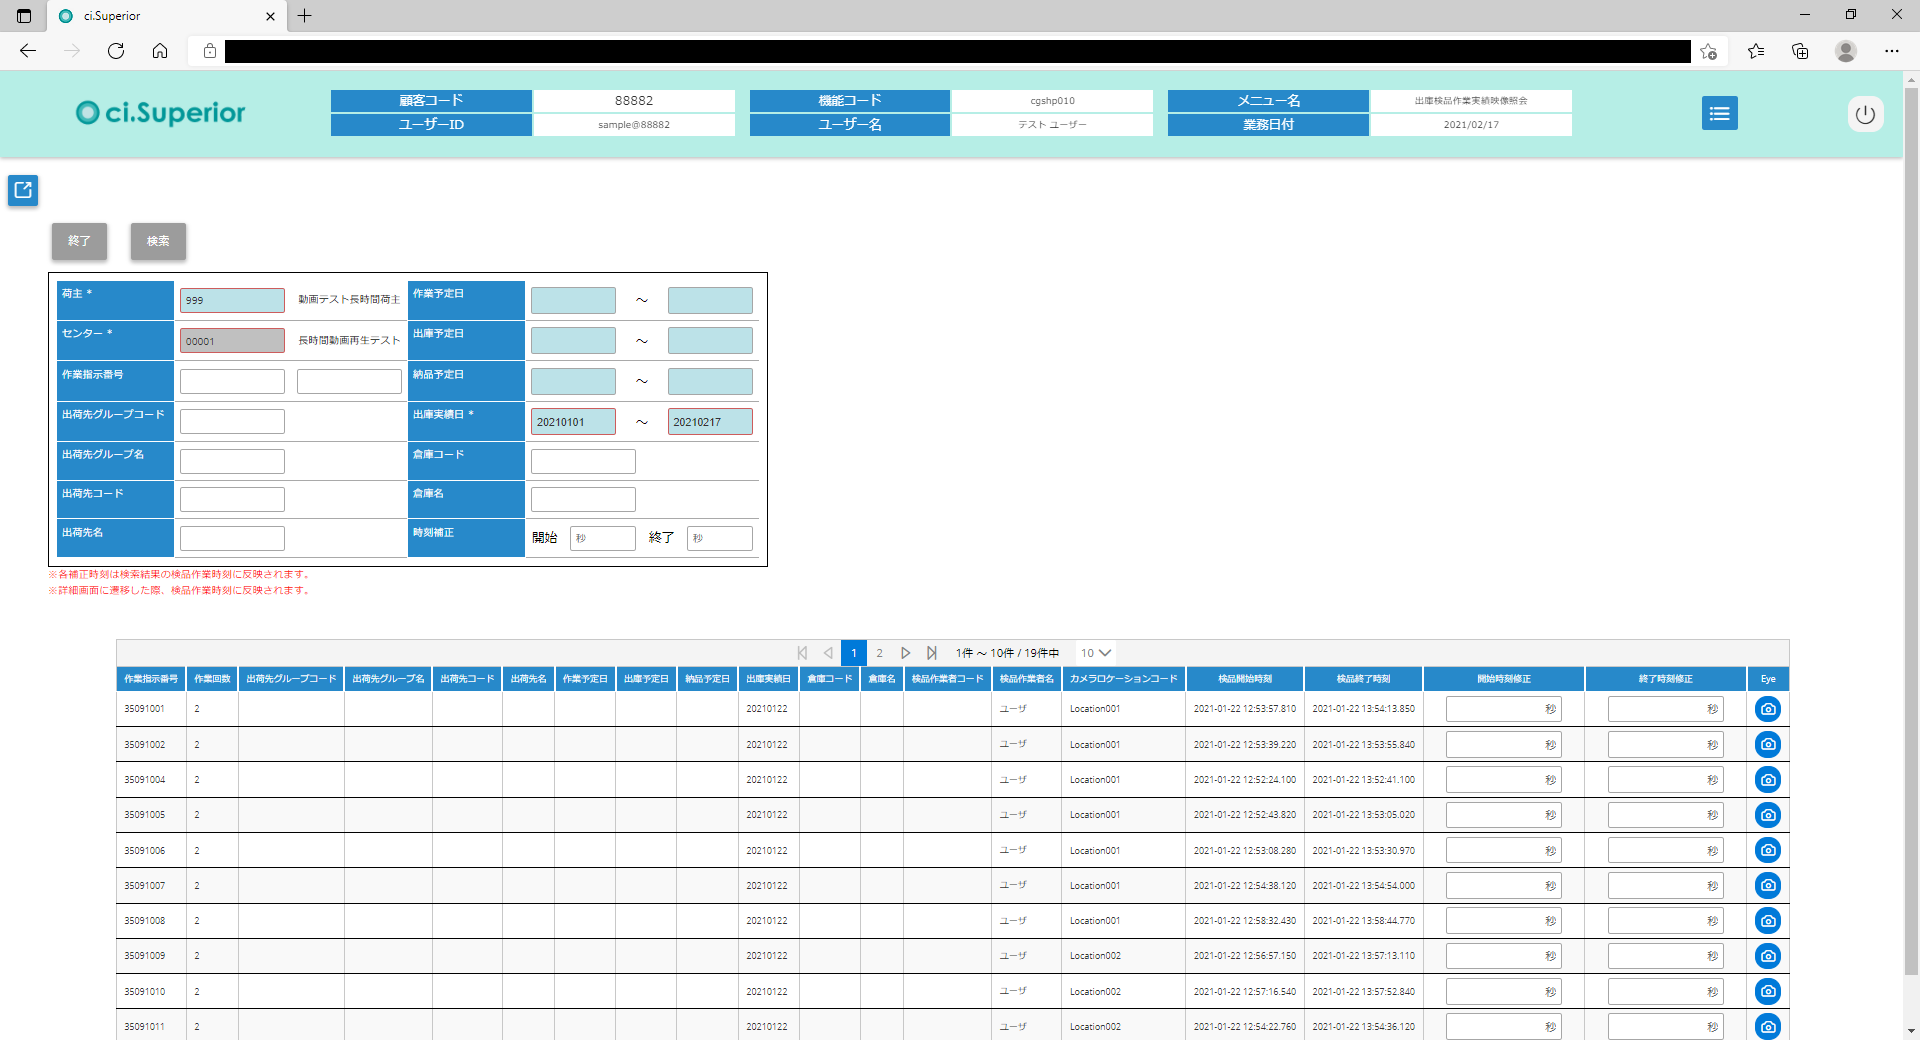Open camera Eye icon for row 35091010
Image resolution: width=1920 pixels, height=1040 pixels.
tap(1767, 991)
